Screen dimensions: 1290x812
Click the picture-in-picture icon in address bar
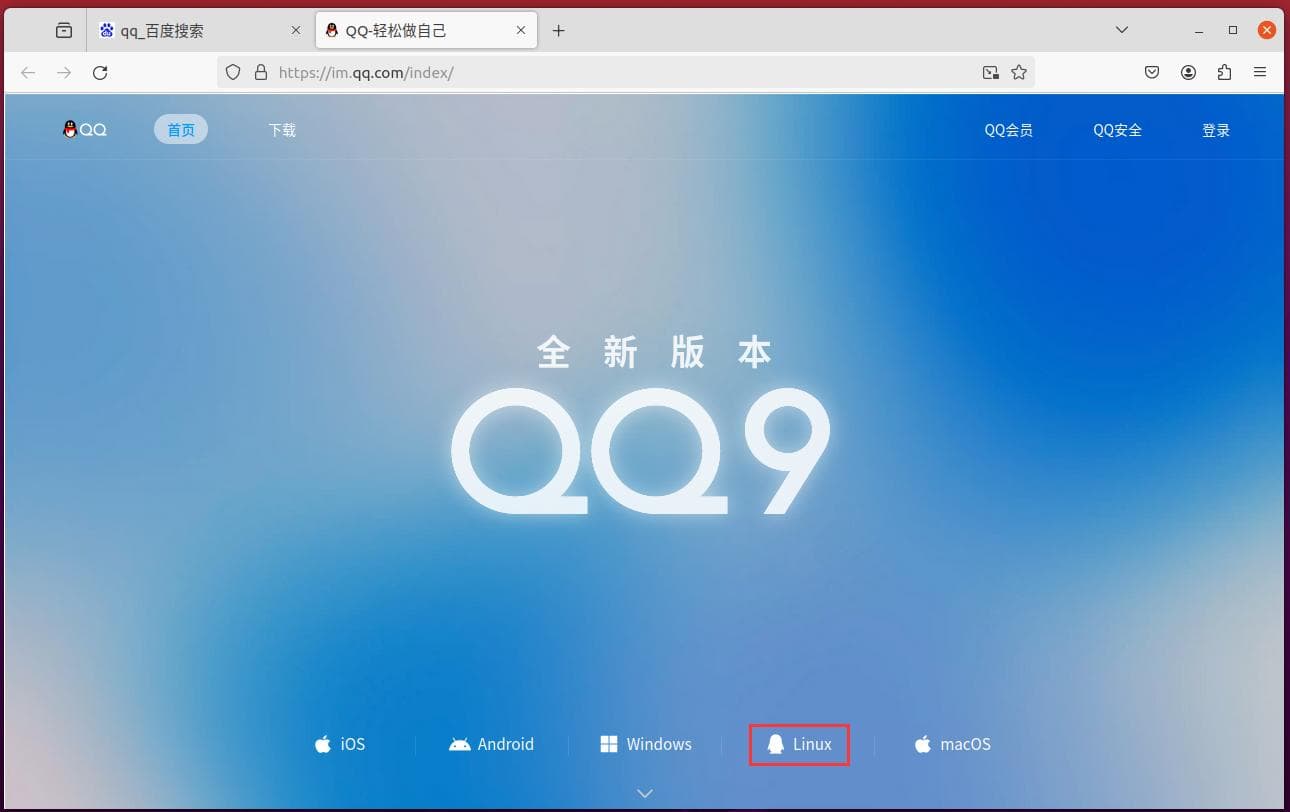(990, 72)
